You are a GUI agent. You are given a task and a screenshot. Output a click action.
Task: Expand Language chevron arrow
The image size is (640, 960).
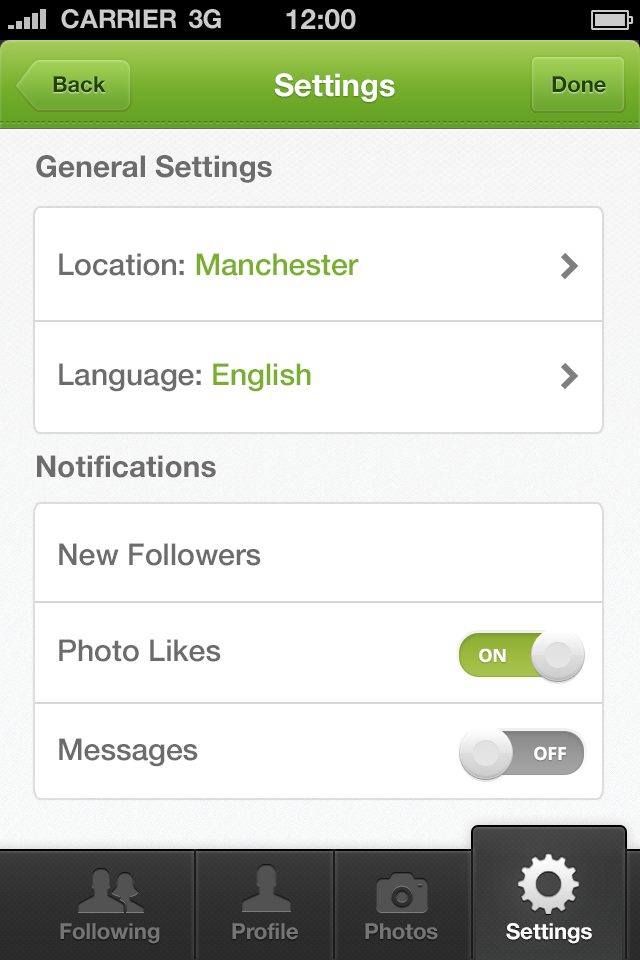(x=569, y=376)
